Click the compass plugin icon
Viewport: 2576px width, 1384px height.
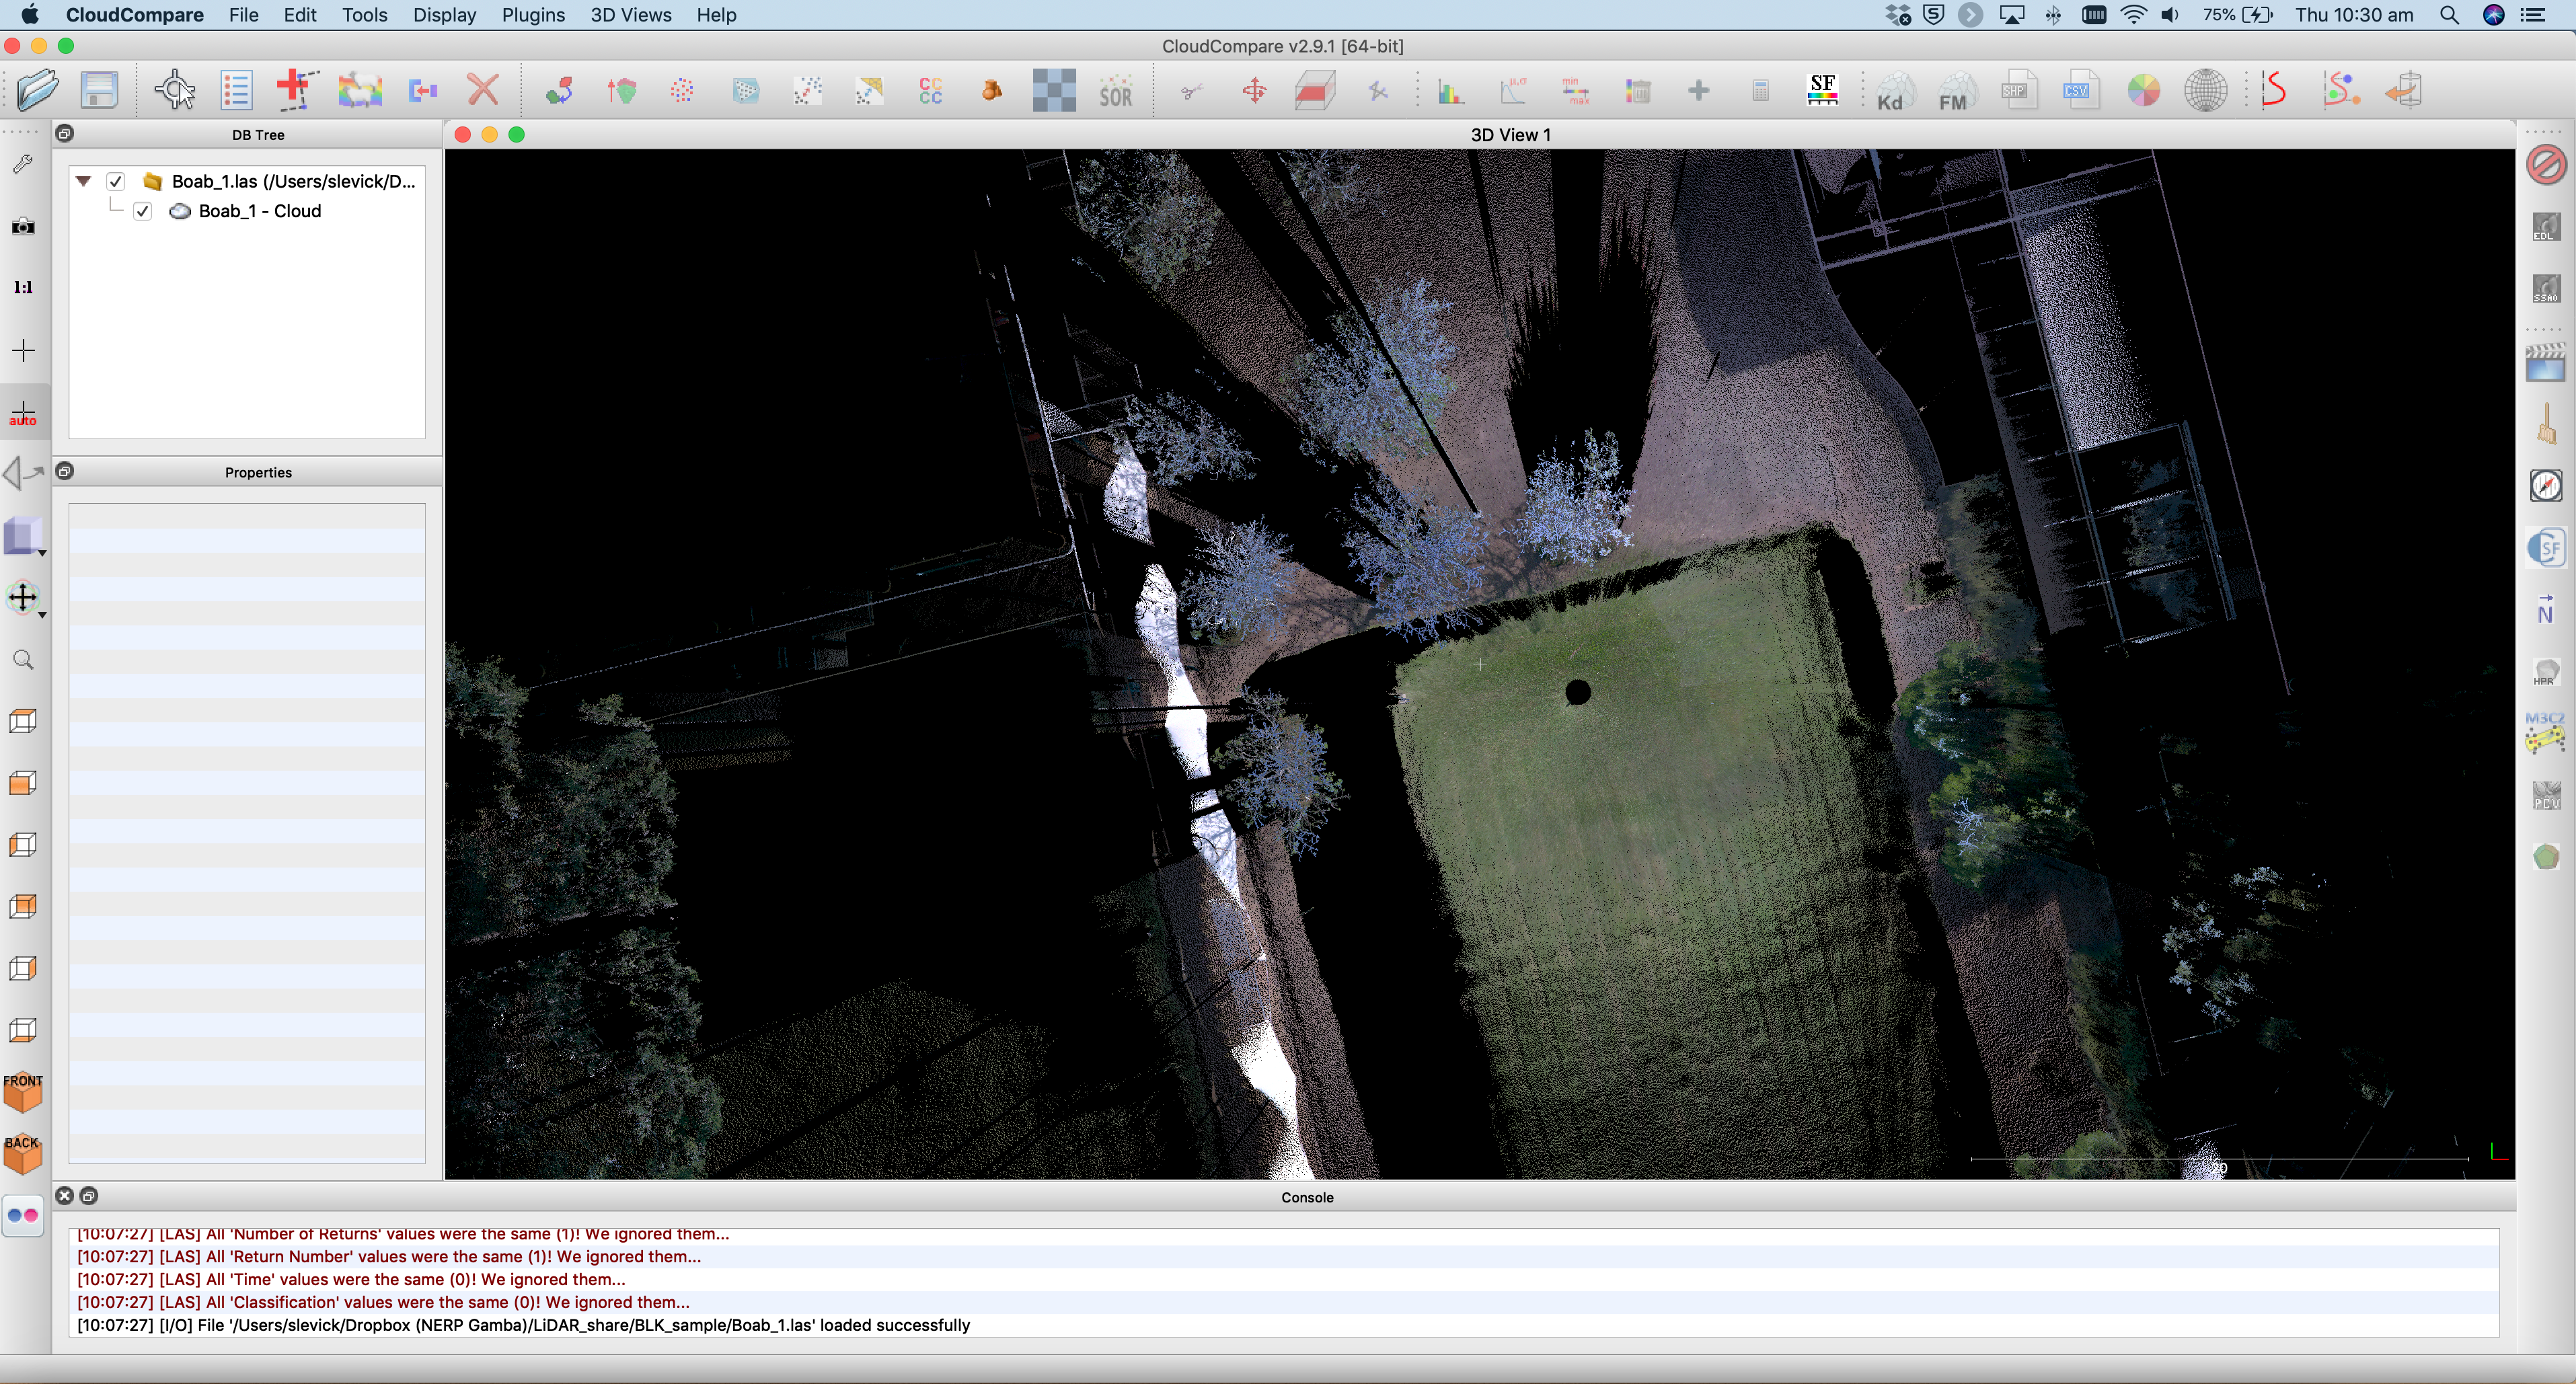click(2545, 486)
